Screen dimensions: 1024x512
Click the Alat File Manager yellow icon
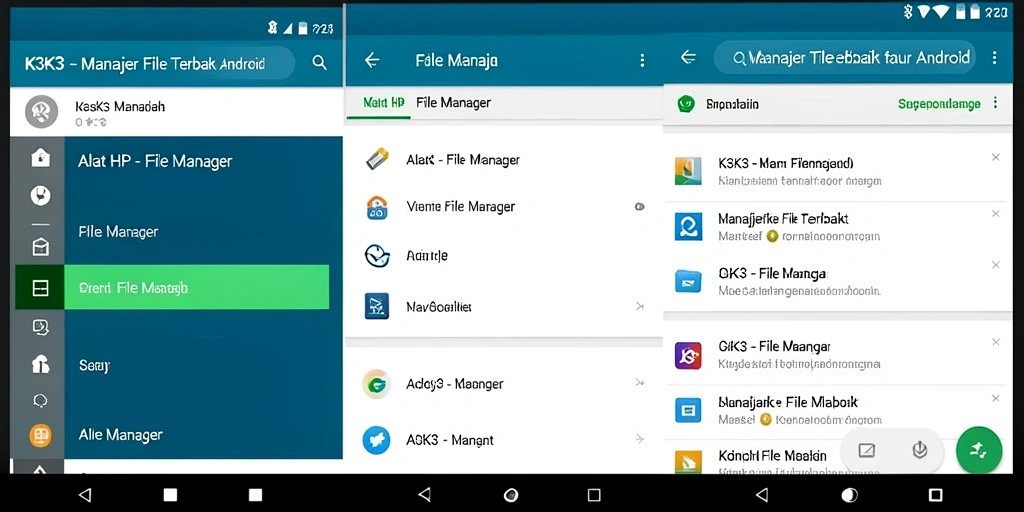[x=377, y=159]
